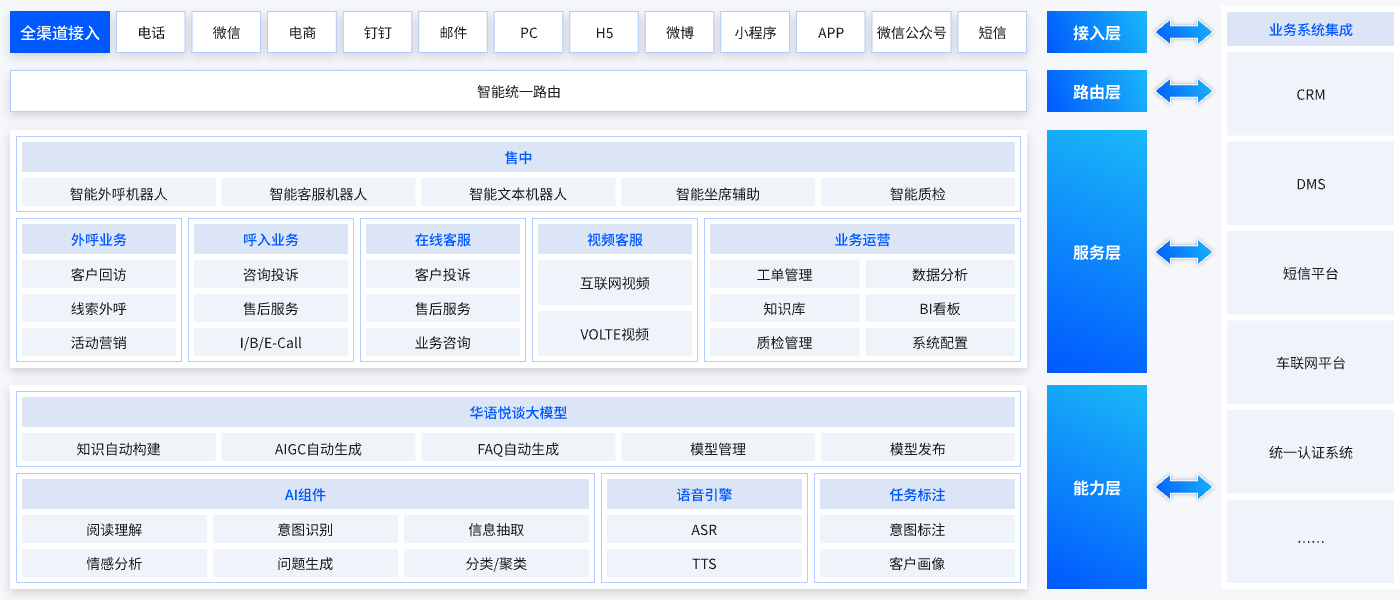1400x600 pixels.
Task: Click the 外呼业务 section header
Action: (99, 240)
